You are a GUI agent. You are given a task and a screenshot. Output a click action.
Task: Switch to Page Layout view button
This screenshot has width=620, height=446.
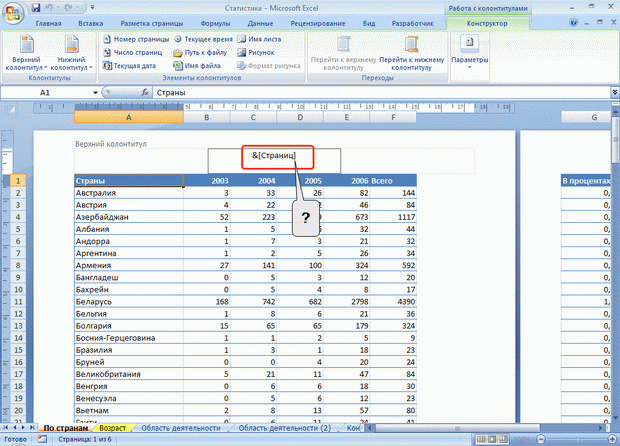[x=492, y=439]
